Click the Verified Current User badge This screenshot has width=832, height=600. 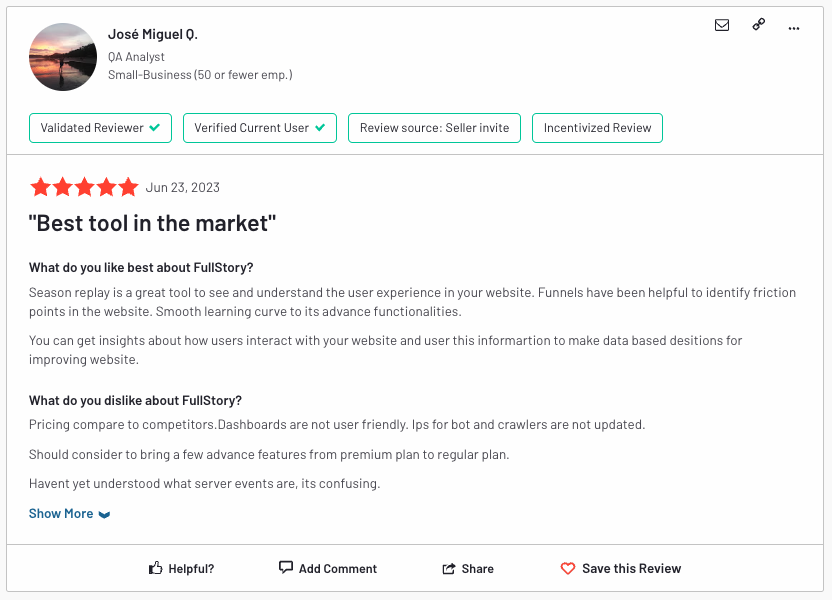coord(260,128)
